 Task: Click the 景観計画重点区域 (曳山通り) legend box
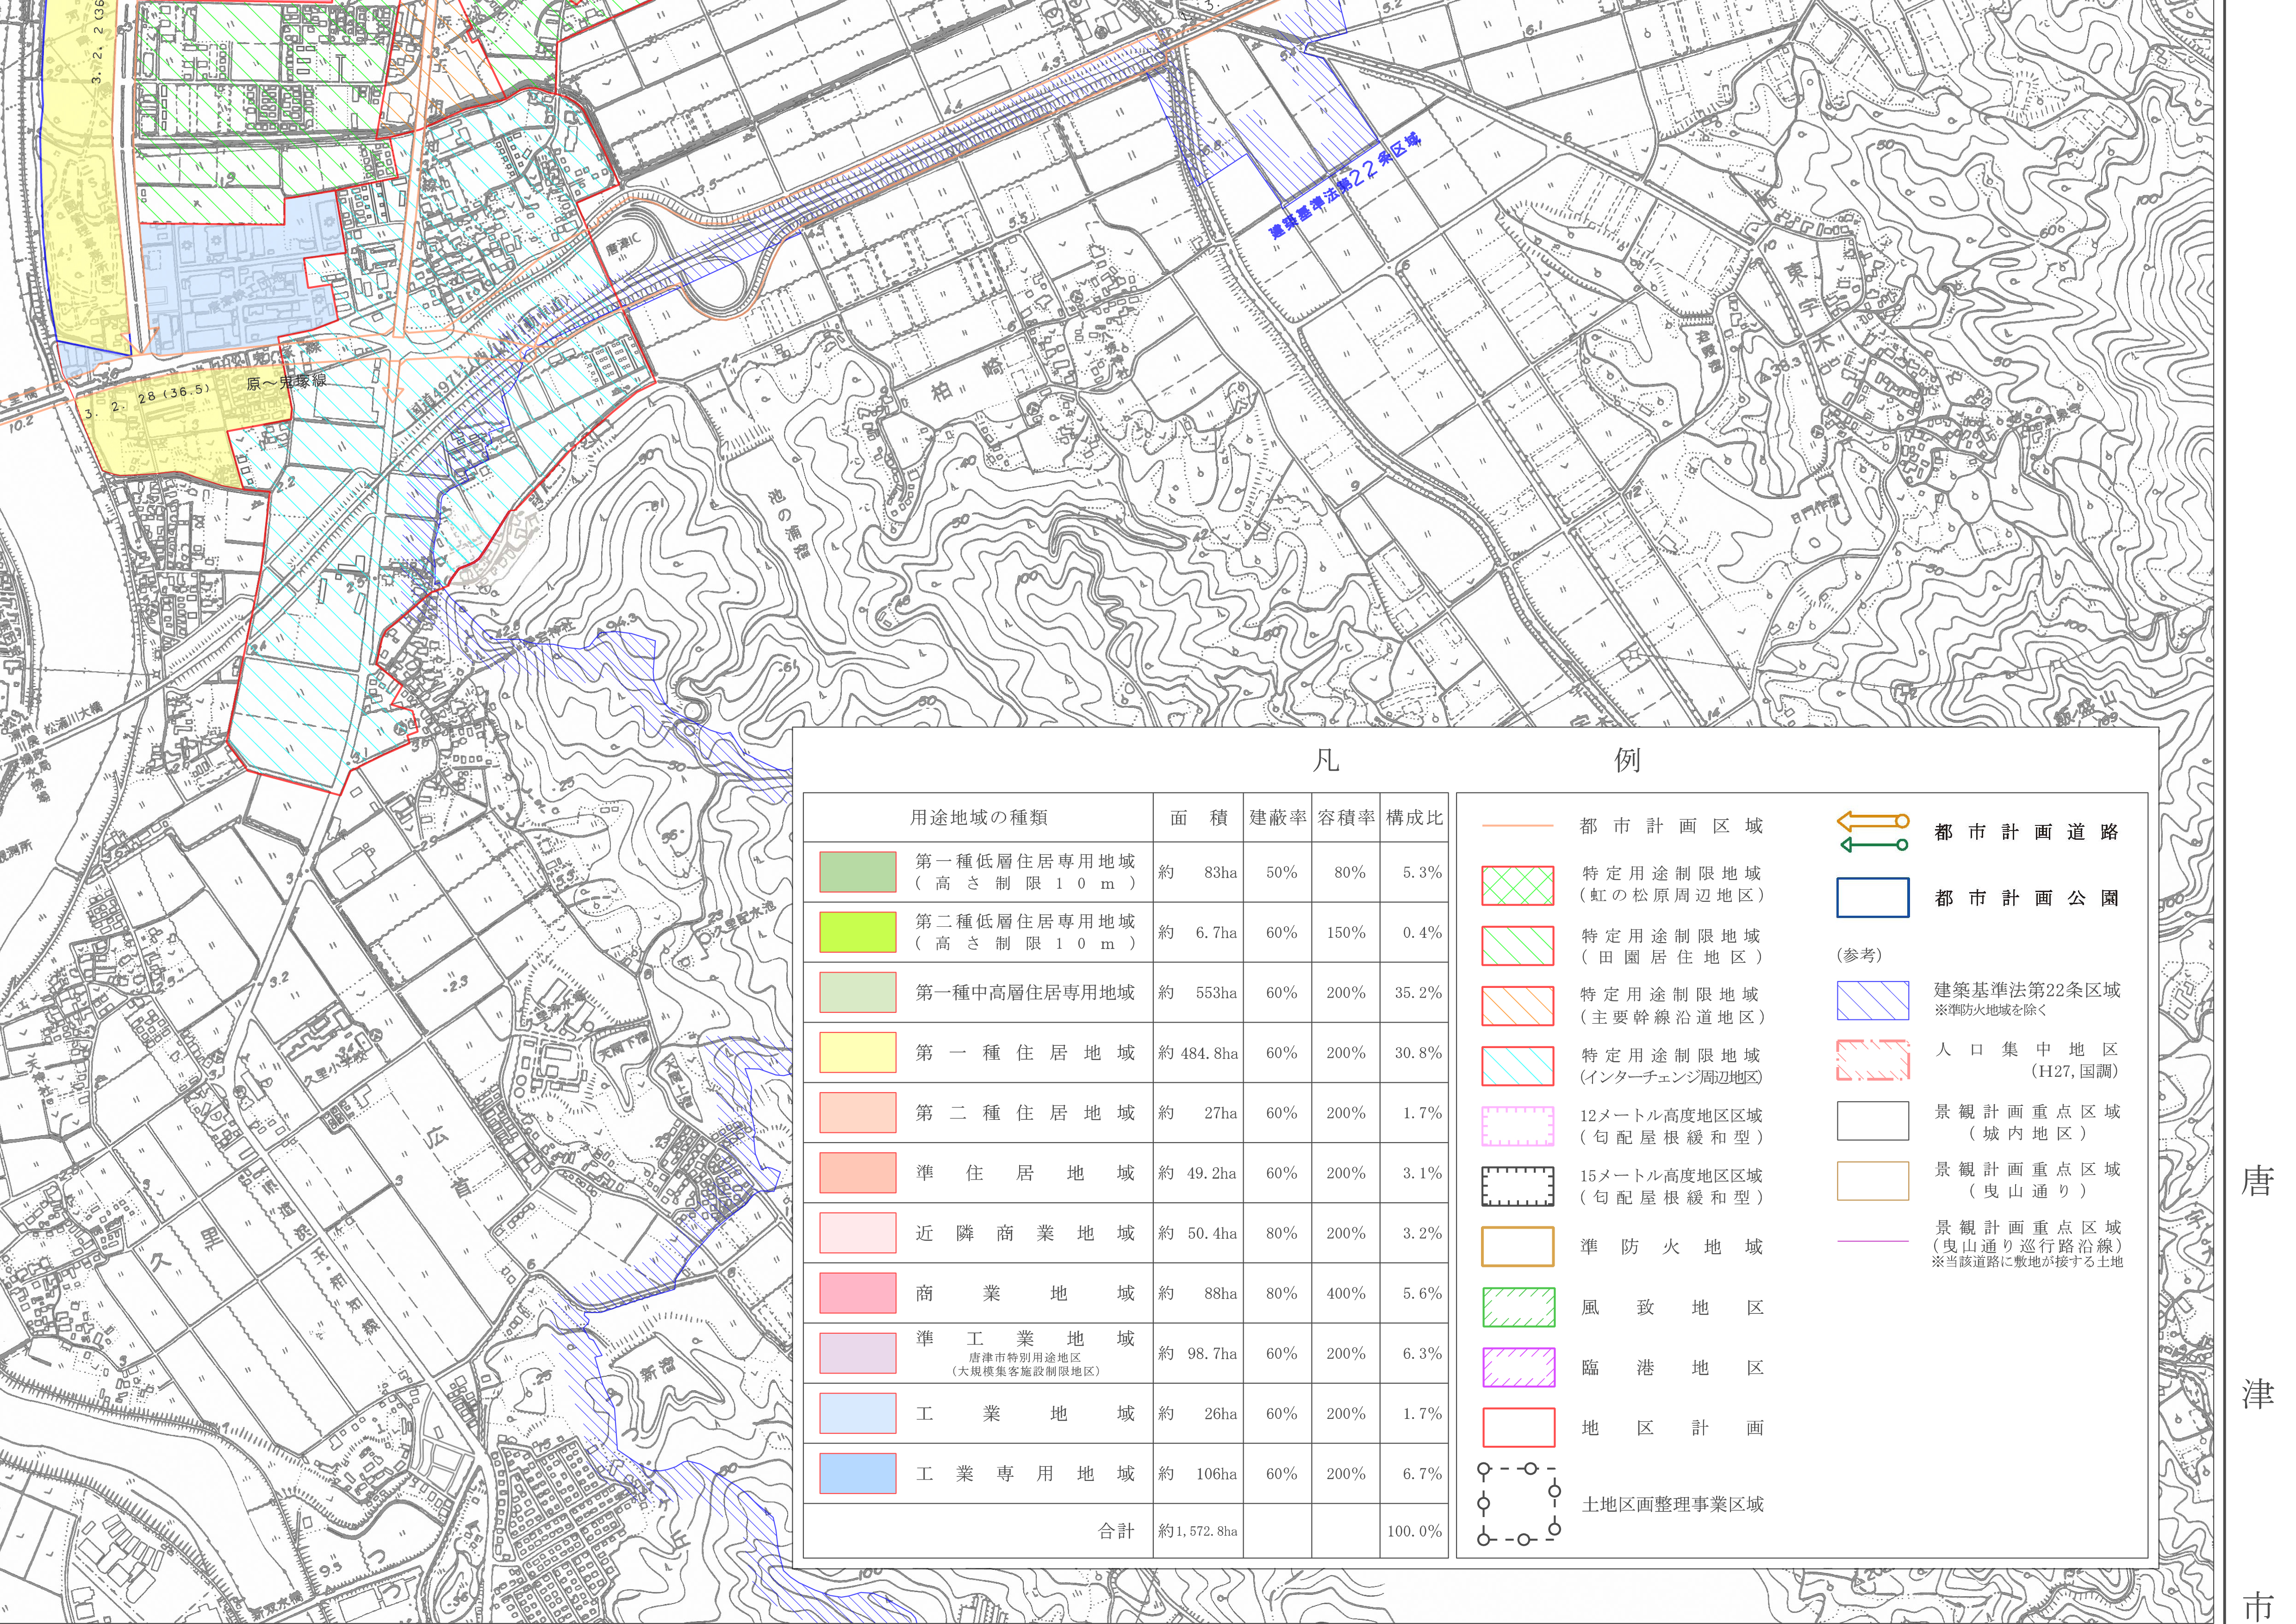(1872, 1180)
